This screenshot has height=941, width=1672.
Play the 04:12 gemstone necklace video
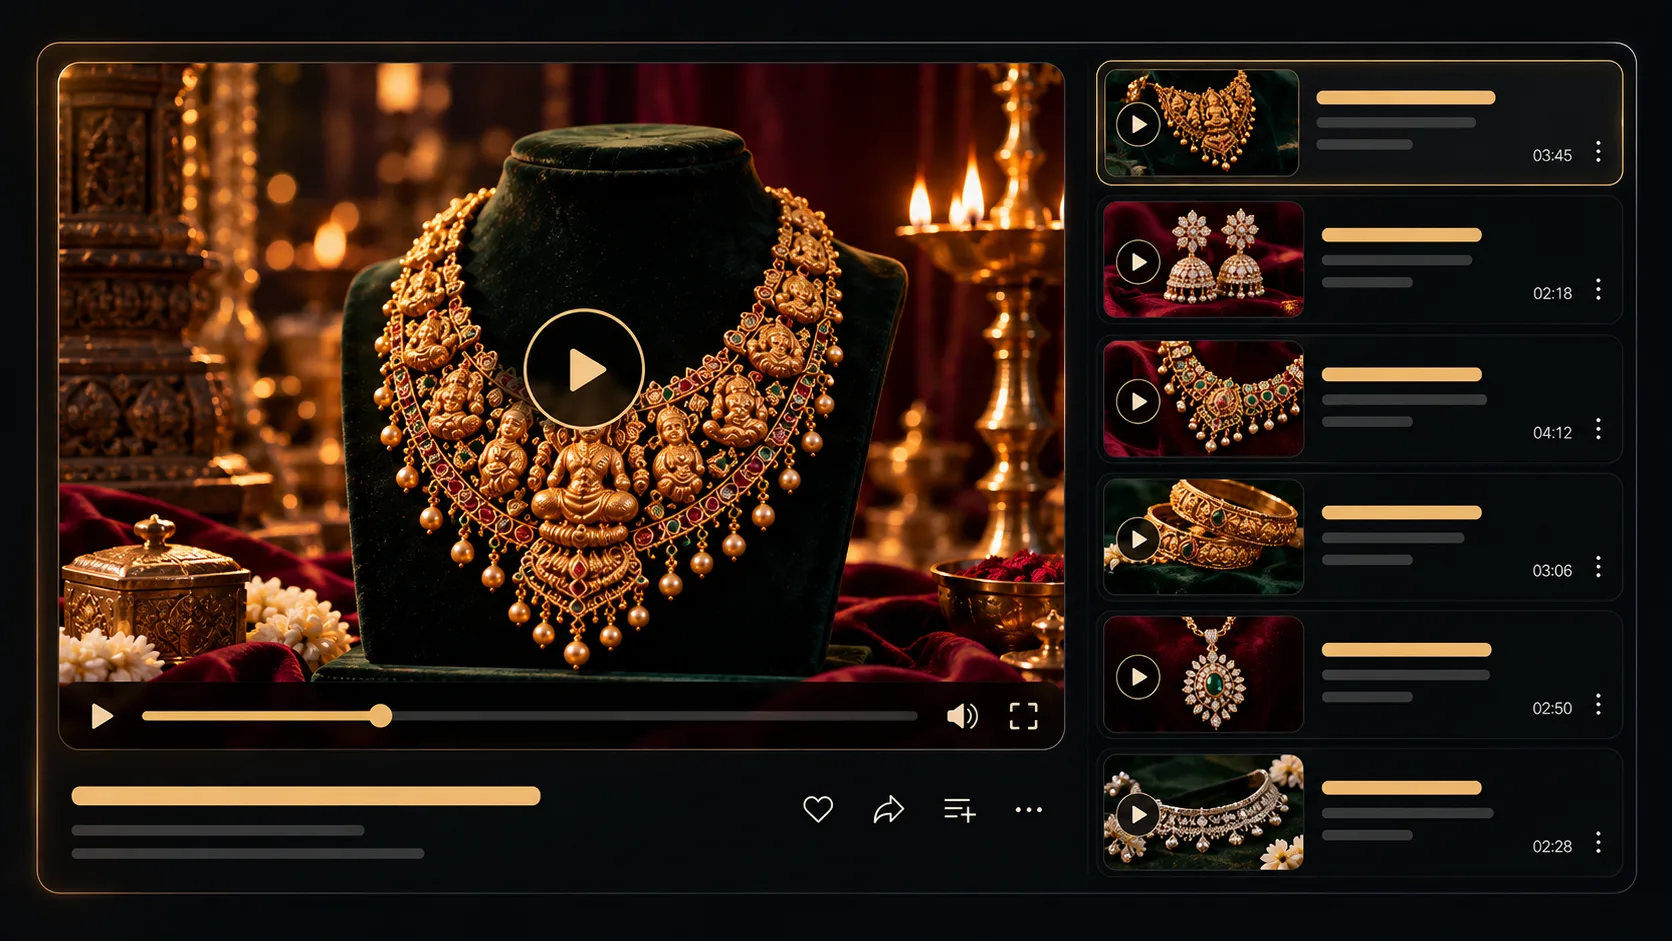(x=1138, y=402)
